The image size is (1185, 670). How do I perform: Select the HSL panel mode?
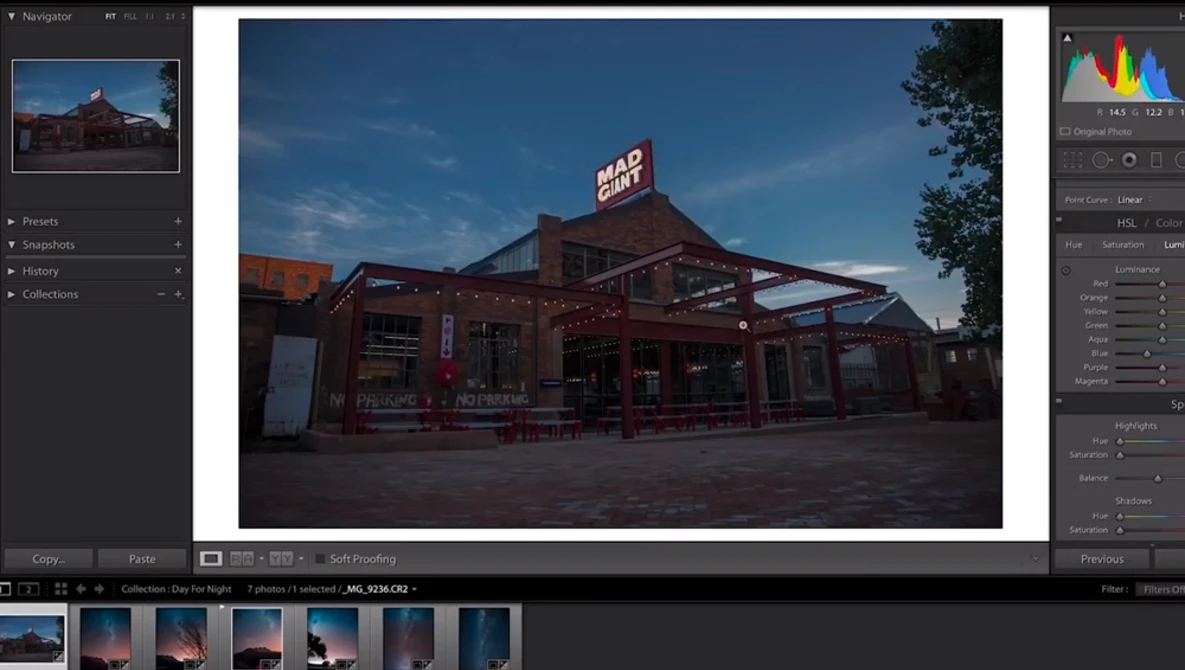1126,223
